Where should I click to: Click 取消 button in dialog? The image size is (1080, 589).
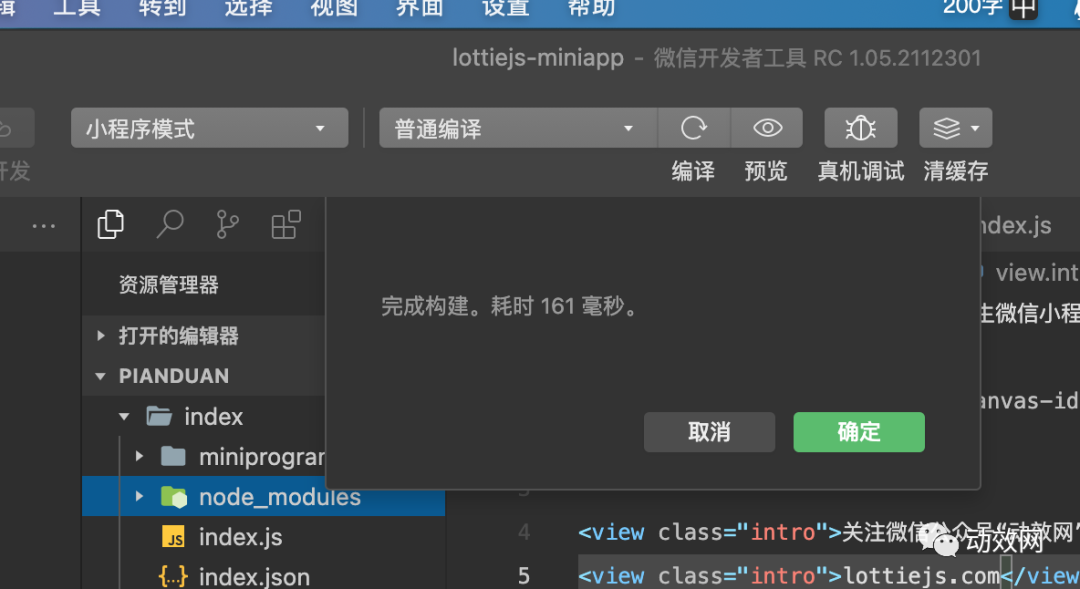coord(709,432)
